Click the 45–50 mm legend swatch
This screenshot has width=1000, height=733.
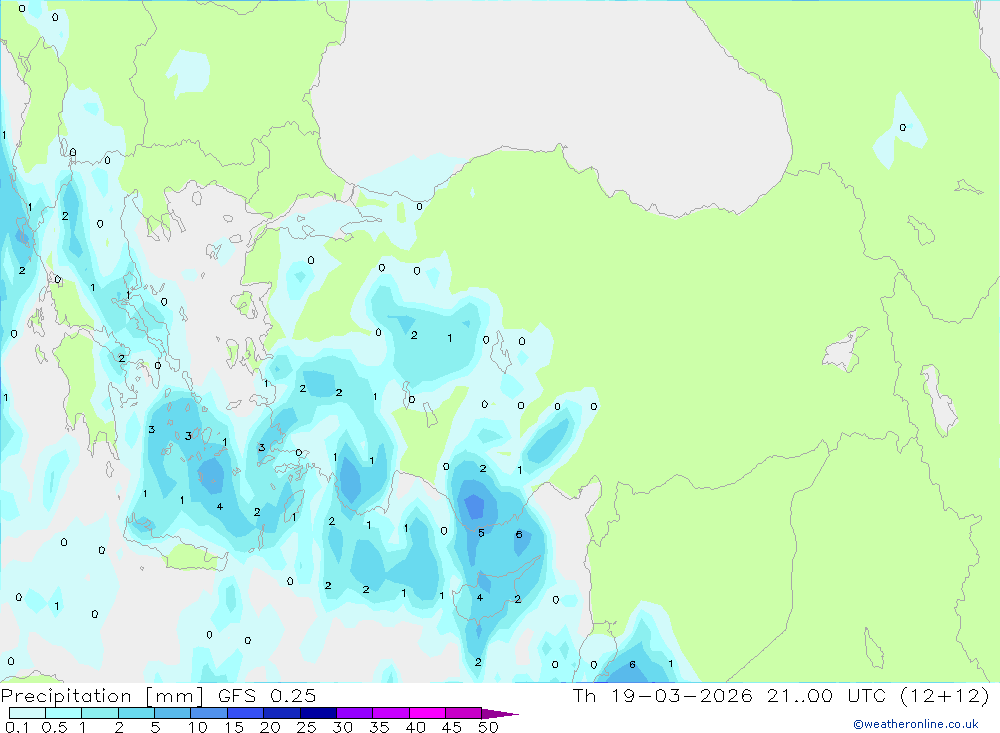point(464,713)
